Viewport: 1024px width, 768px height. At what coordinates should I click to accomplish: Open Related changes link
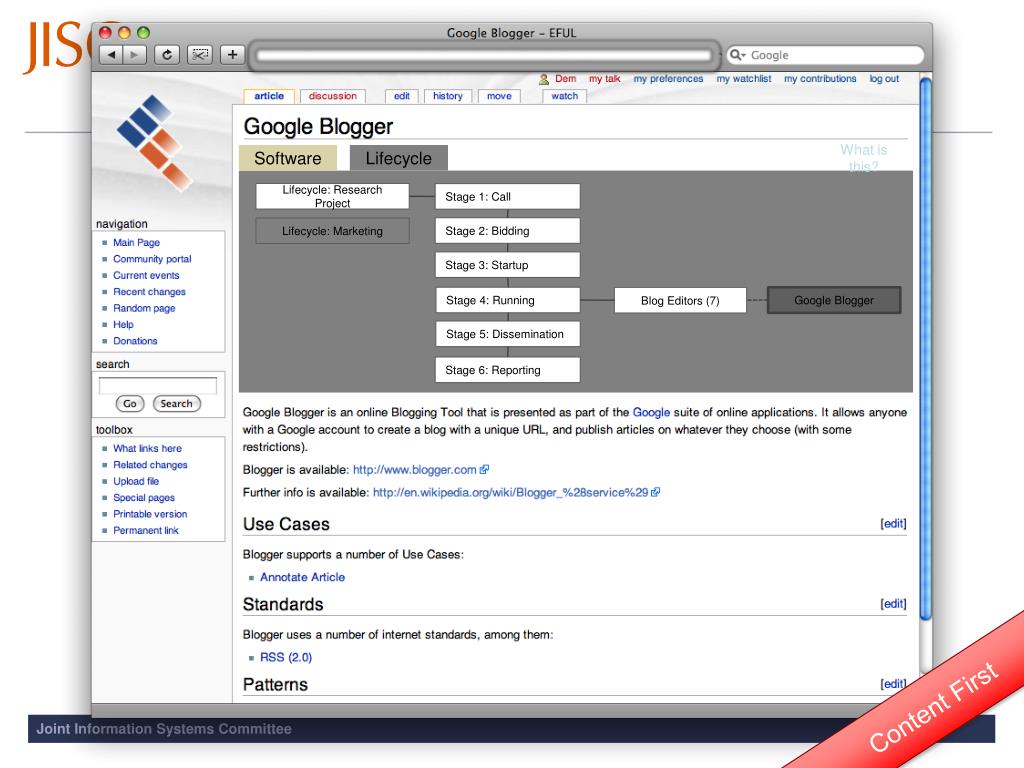point(150,464)
